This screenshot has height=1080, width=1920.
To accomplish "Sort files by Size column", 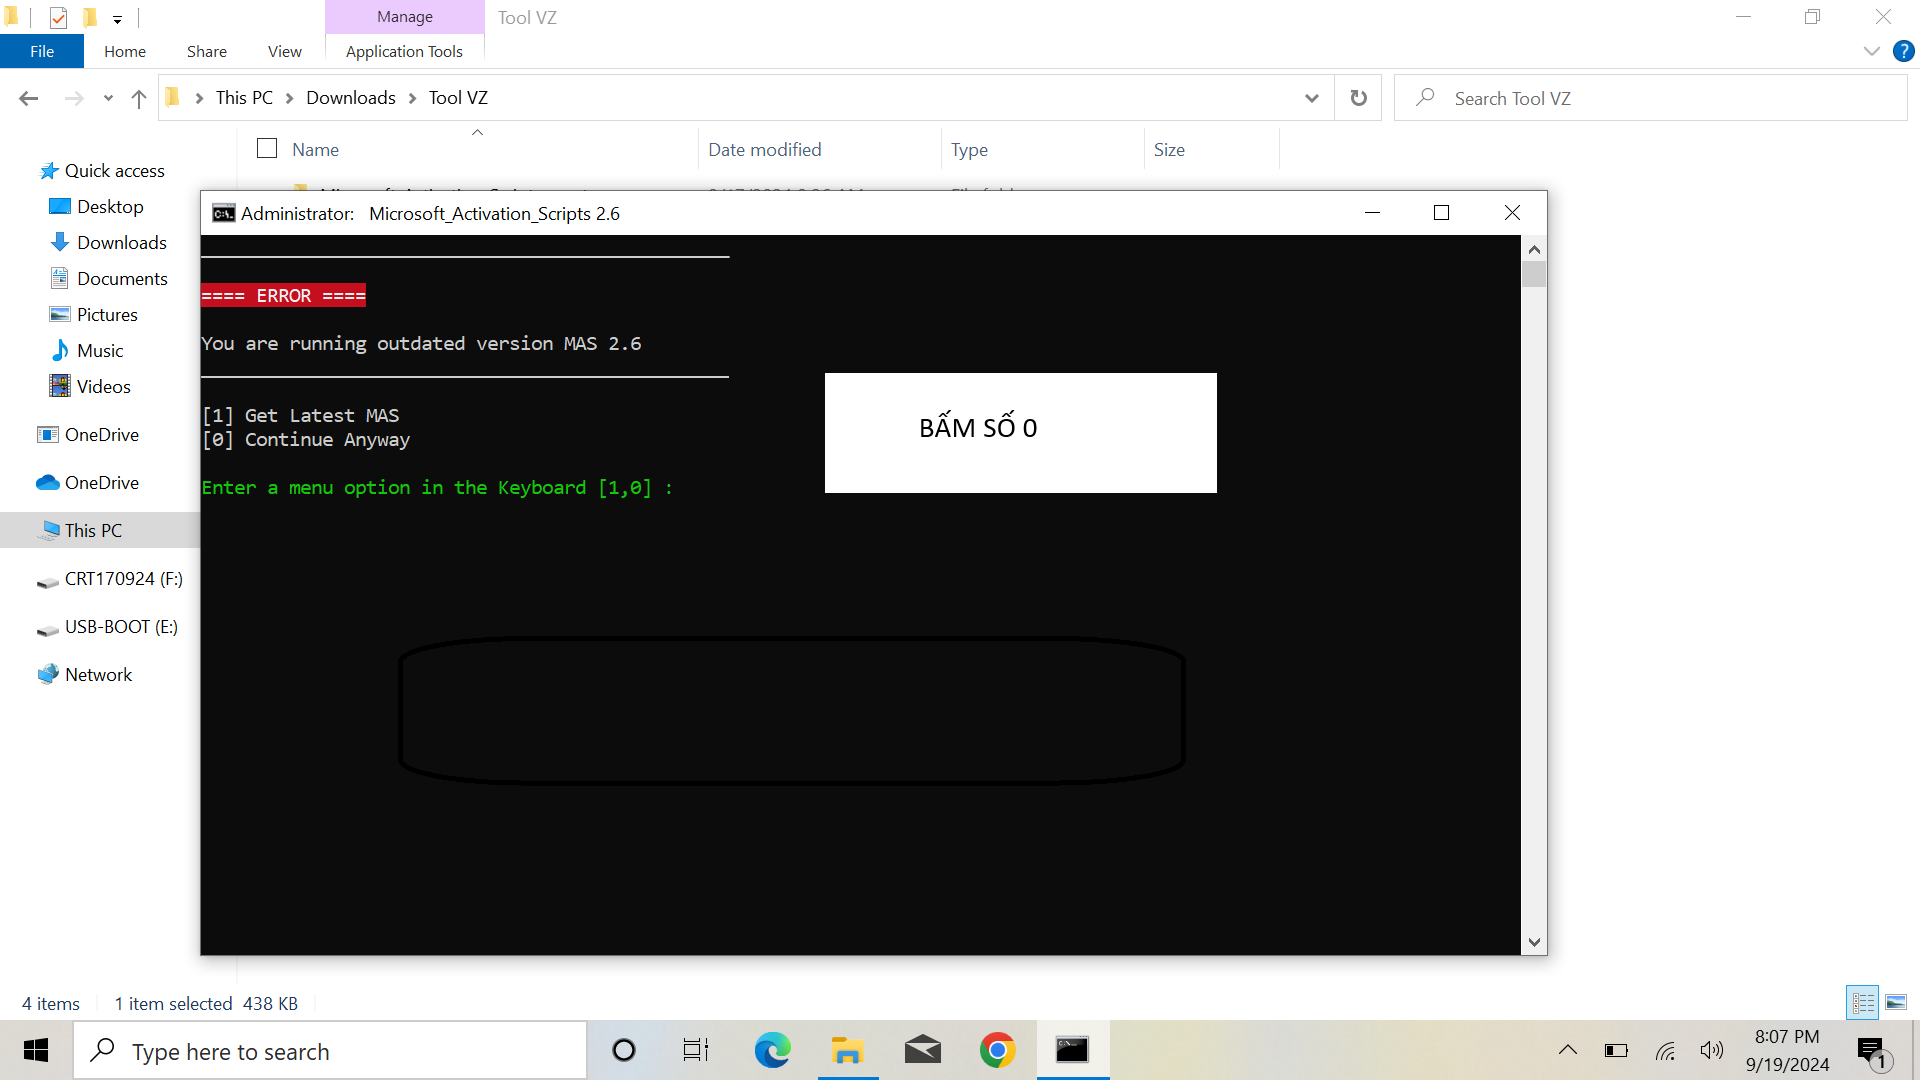I will [x=1169, y=149].
